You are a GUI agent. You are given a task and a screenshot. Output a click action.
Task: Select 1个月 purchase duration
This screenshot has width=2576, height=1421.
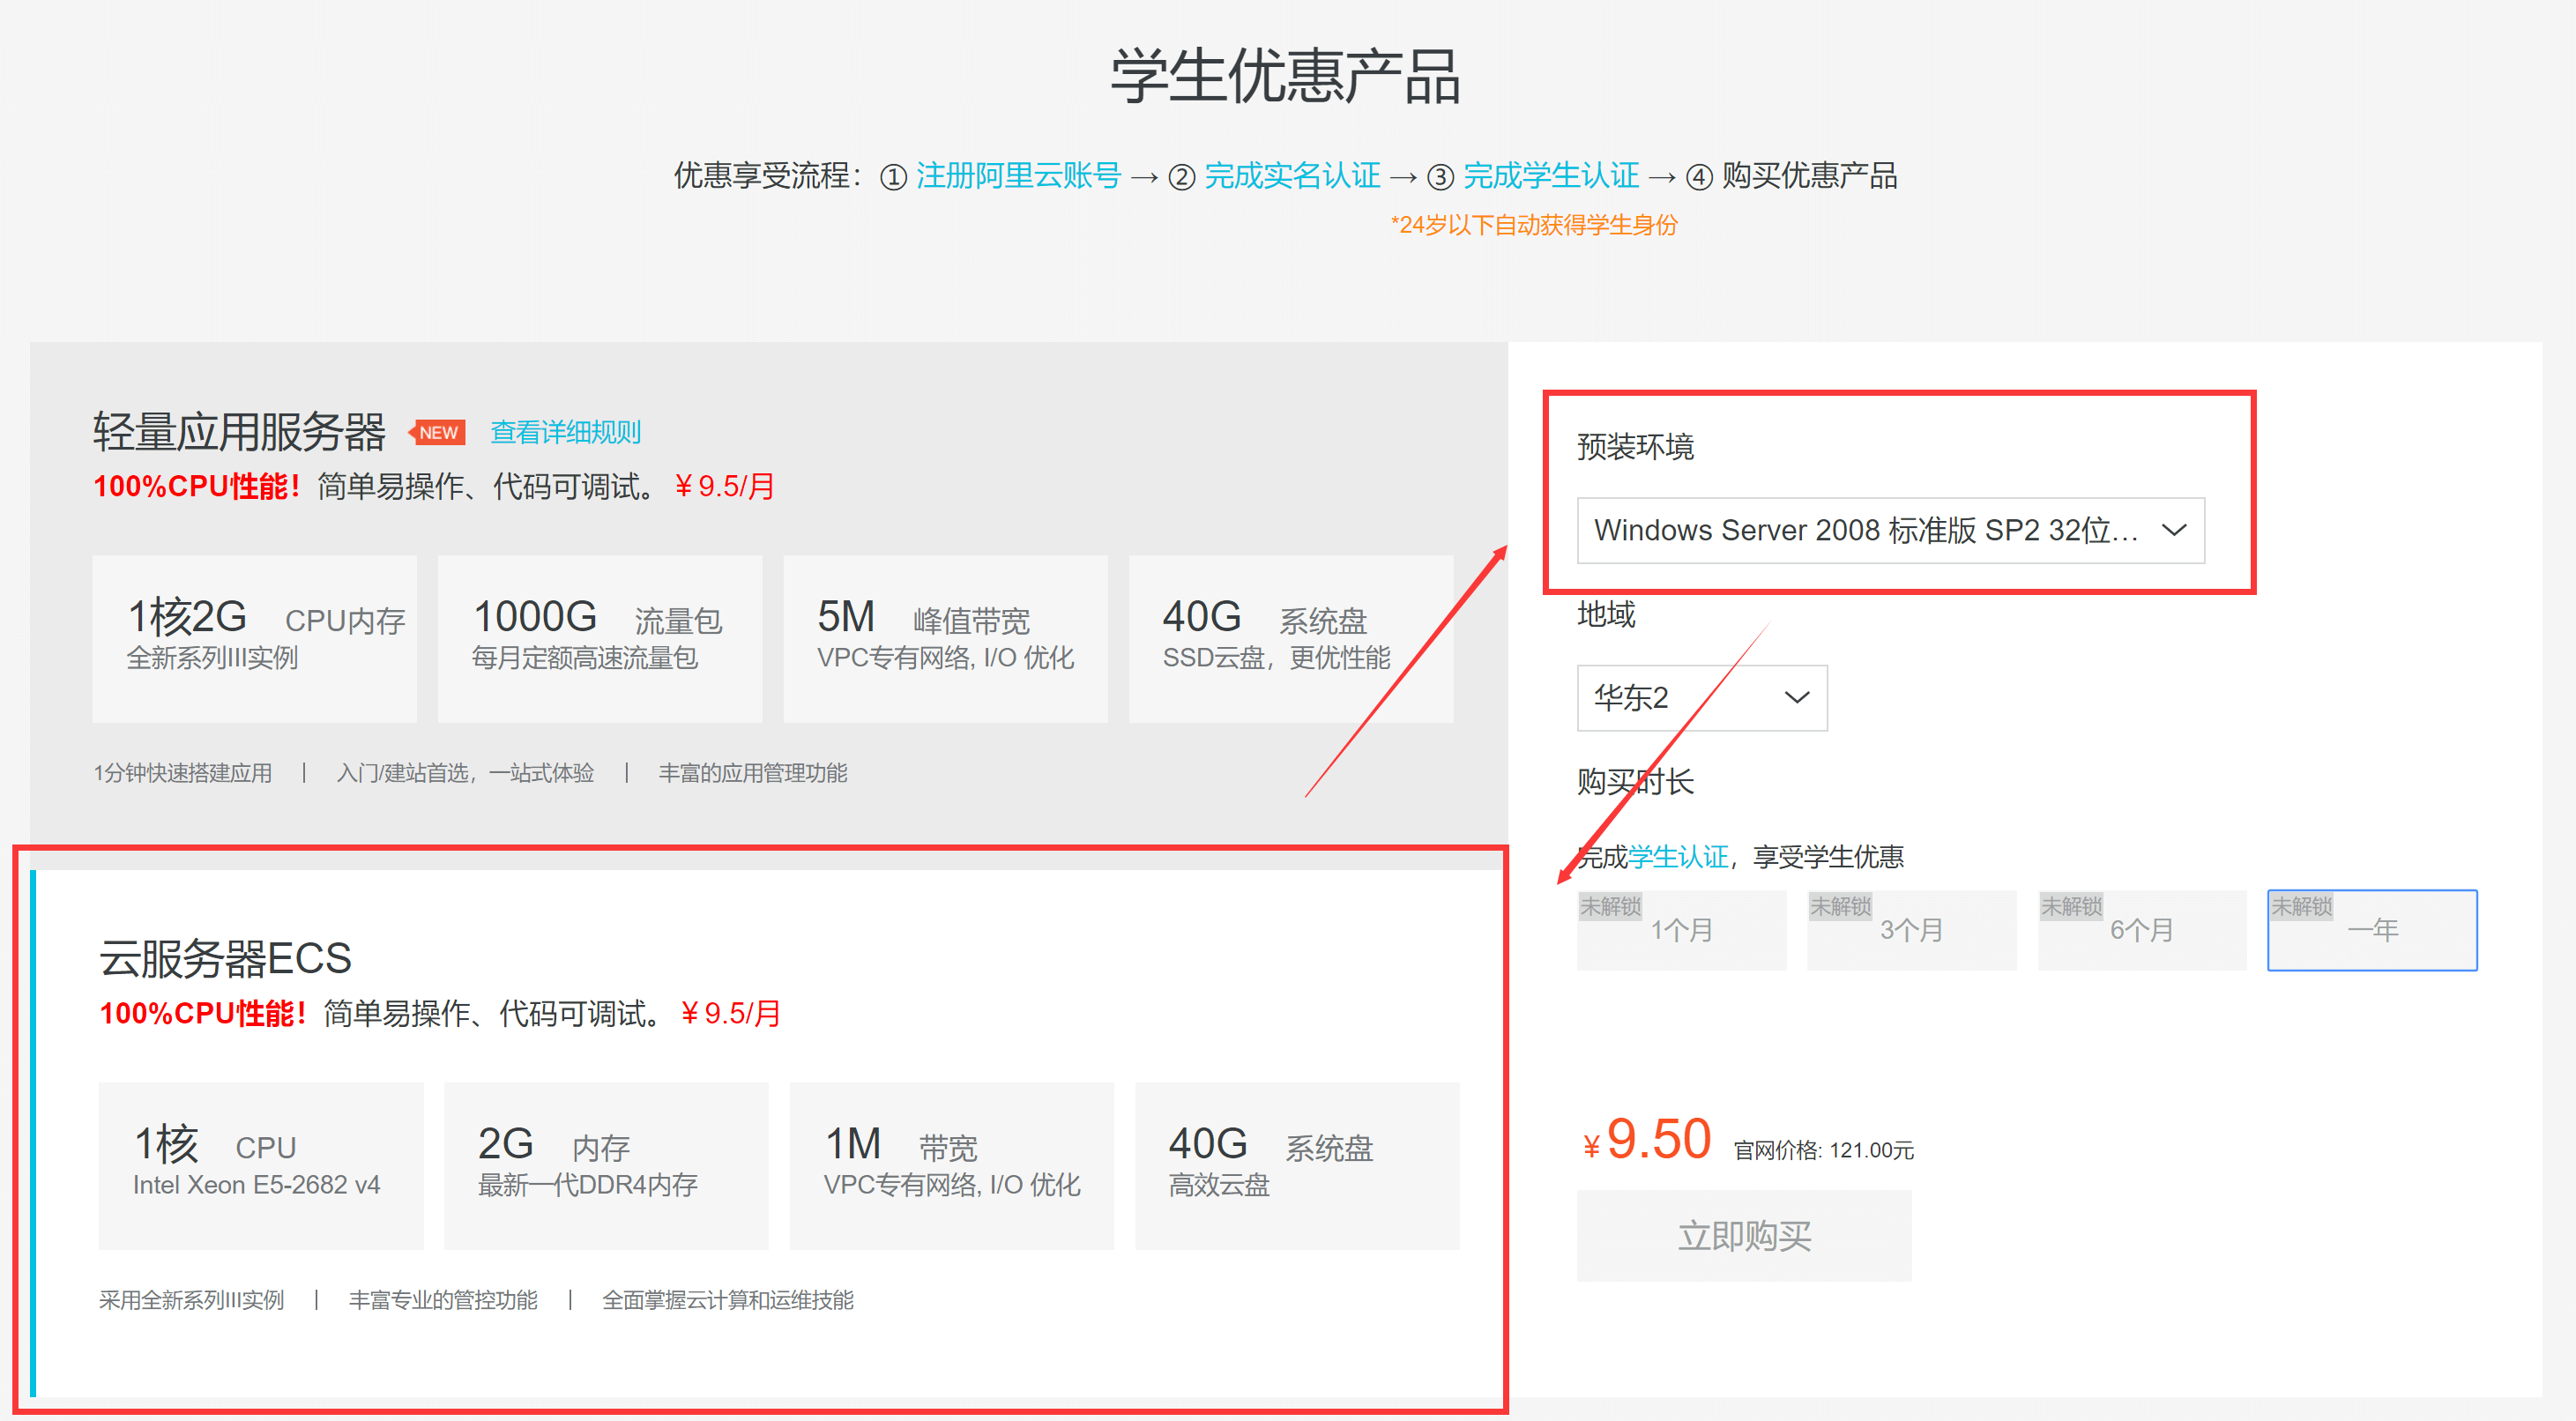click(1681, 929)
